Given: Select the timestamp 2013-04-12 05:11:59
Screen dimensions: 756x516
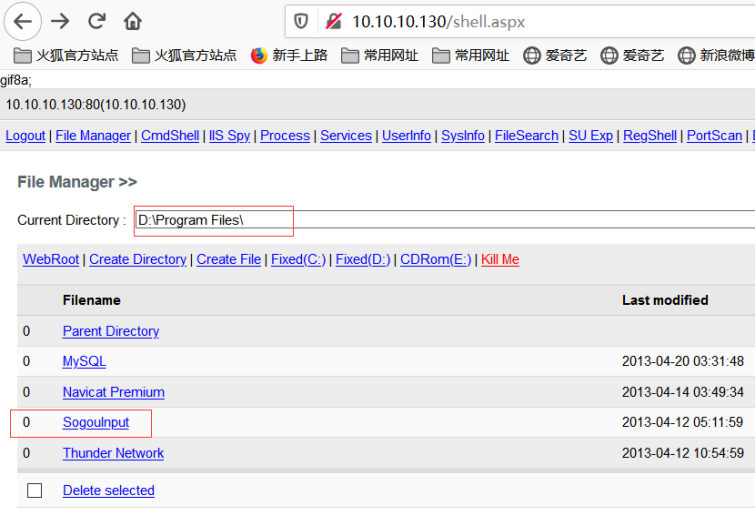Looking at the screenshot, I should (x=682, y=422).
